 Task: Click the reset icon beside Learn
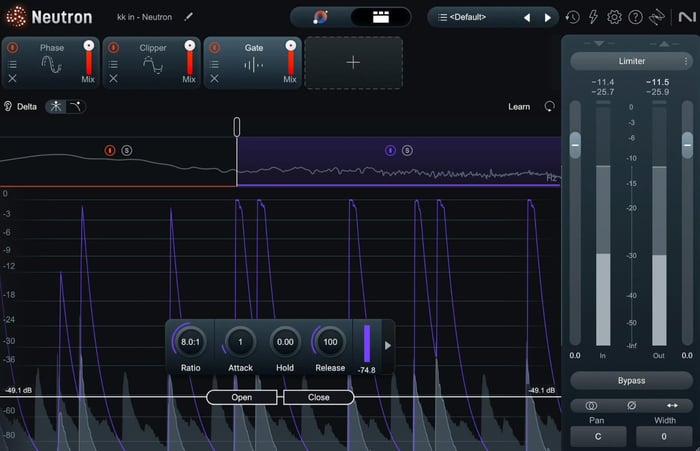pyautogui.click(x=550, y=107)
